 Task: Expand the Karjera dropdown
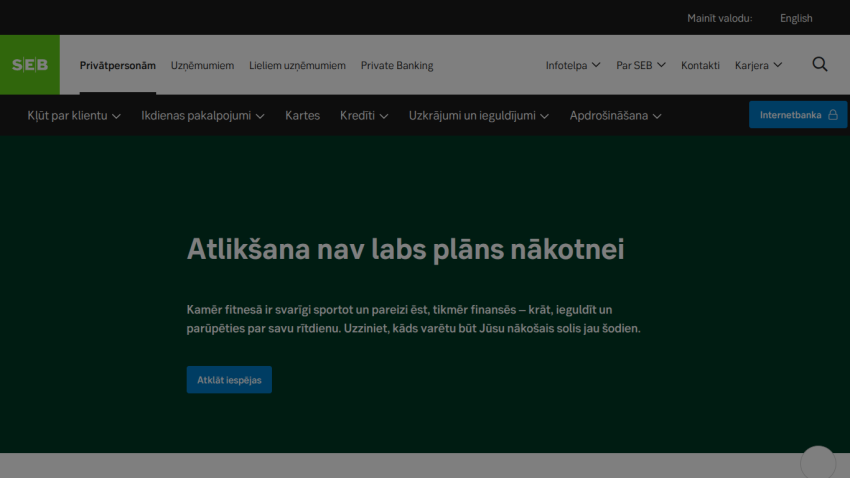click(x=758, y=66)
